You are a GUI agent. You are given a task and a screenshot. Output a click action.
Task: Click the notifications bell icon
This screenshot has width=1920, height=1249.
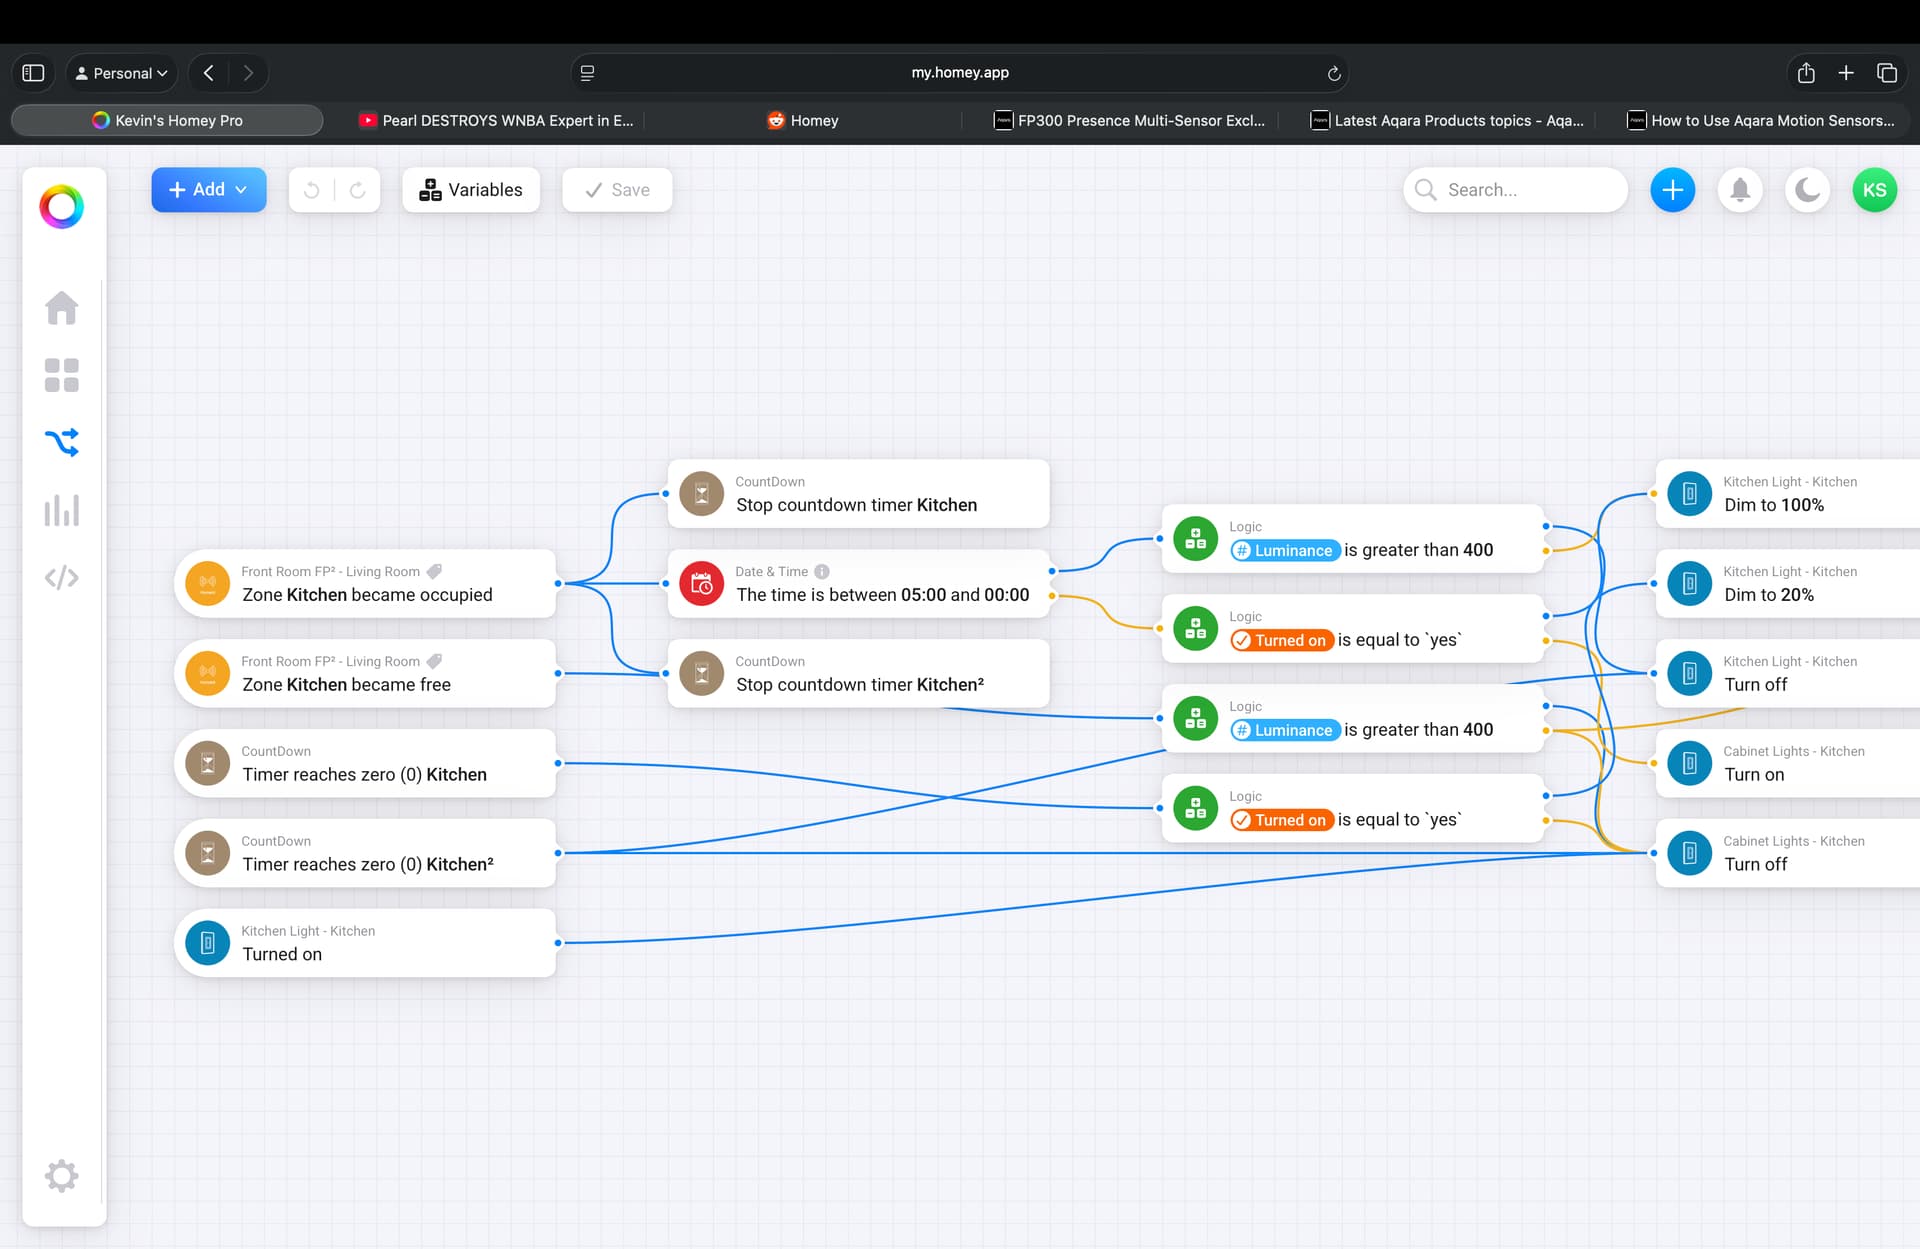[1740, 190]
